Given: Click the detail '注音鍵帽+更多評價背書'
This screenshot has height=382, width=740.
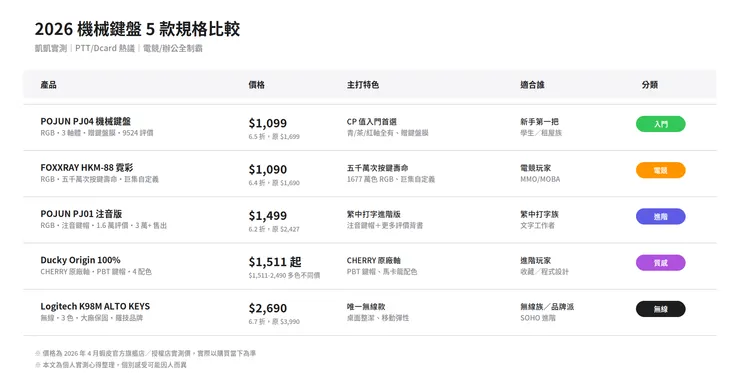Looking at the screenshot, I should tap(385, 226).
